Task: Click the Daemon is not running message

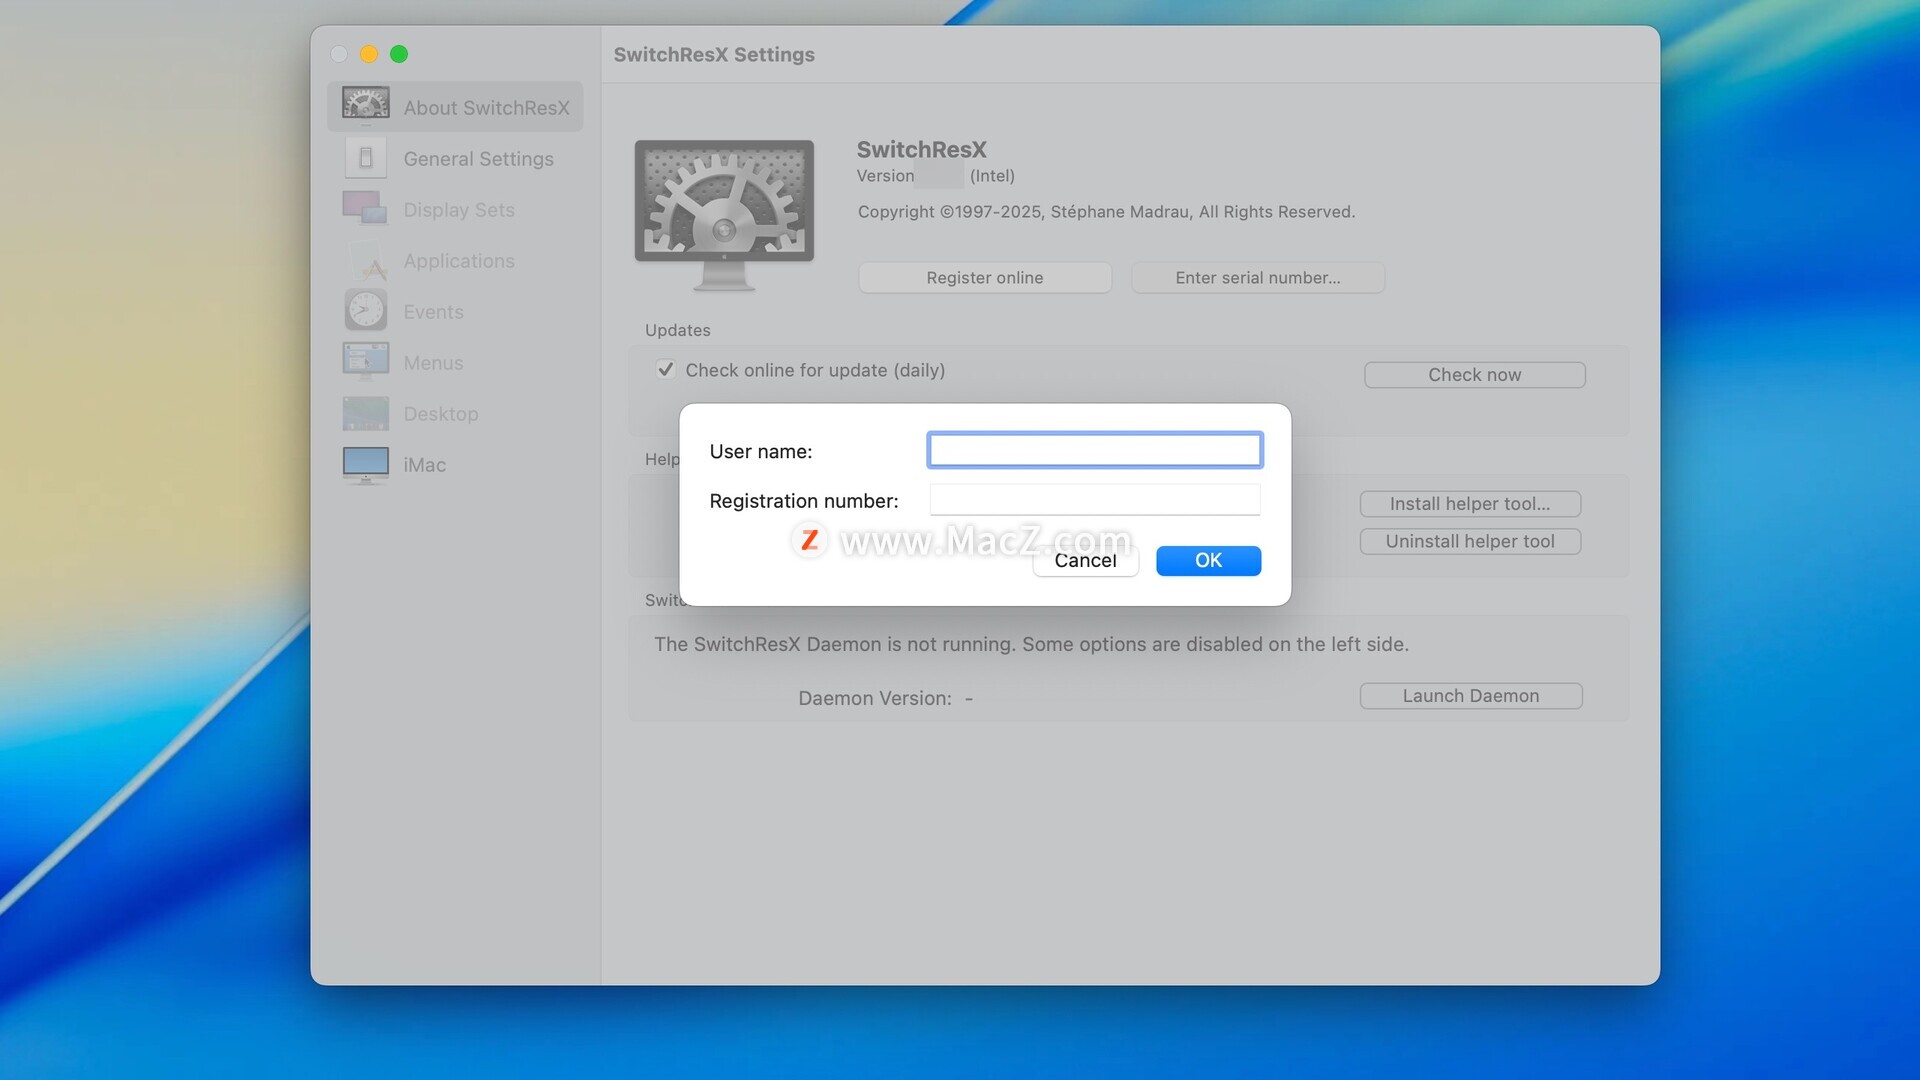Action: pyautogui.click(x=1031, y=645)
